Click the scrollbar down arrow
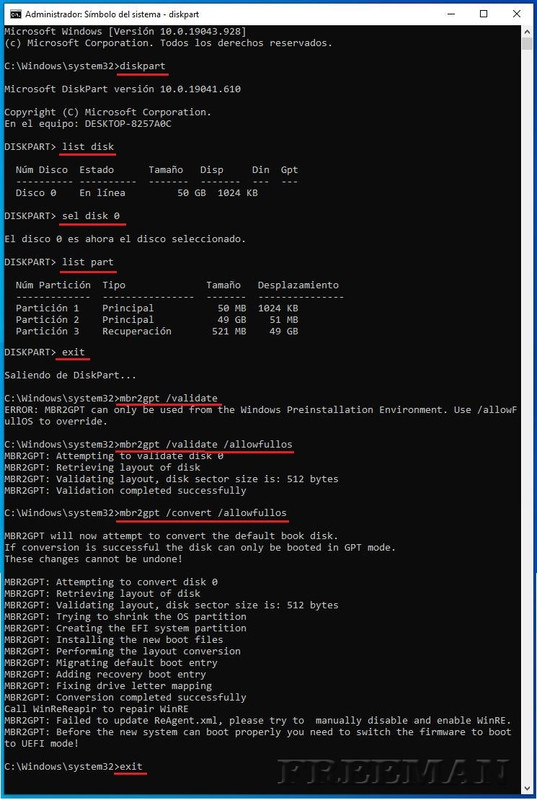Image resolution: width=537 pixels, height=800 pixels. tap(527, 788)
